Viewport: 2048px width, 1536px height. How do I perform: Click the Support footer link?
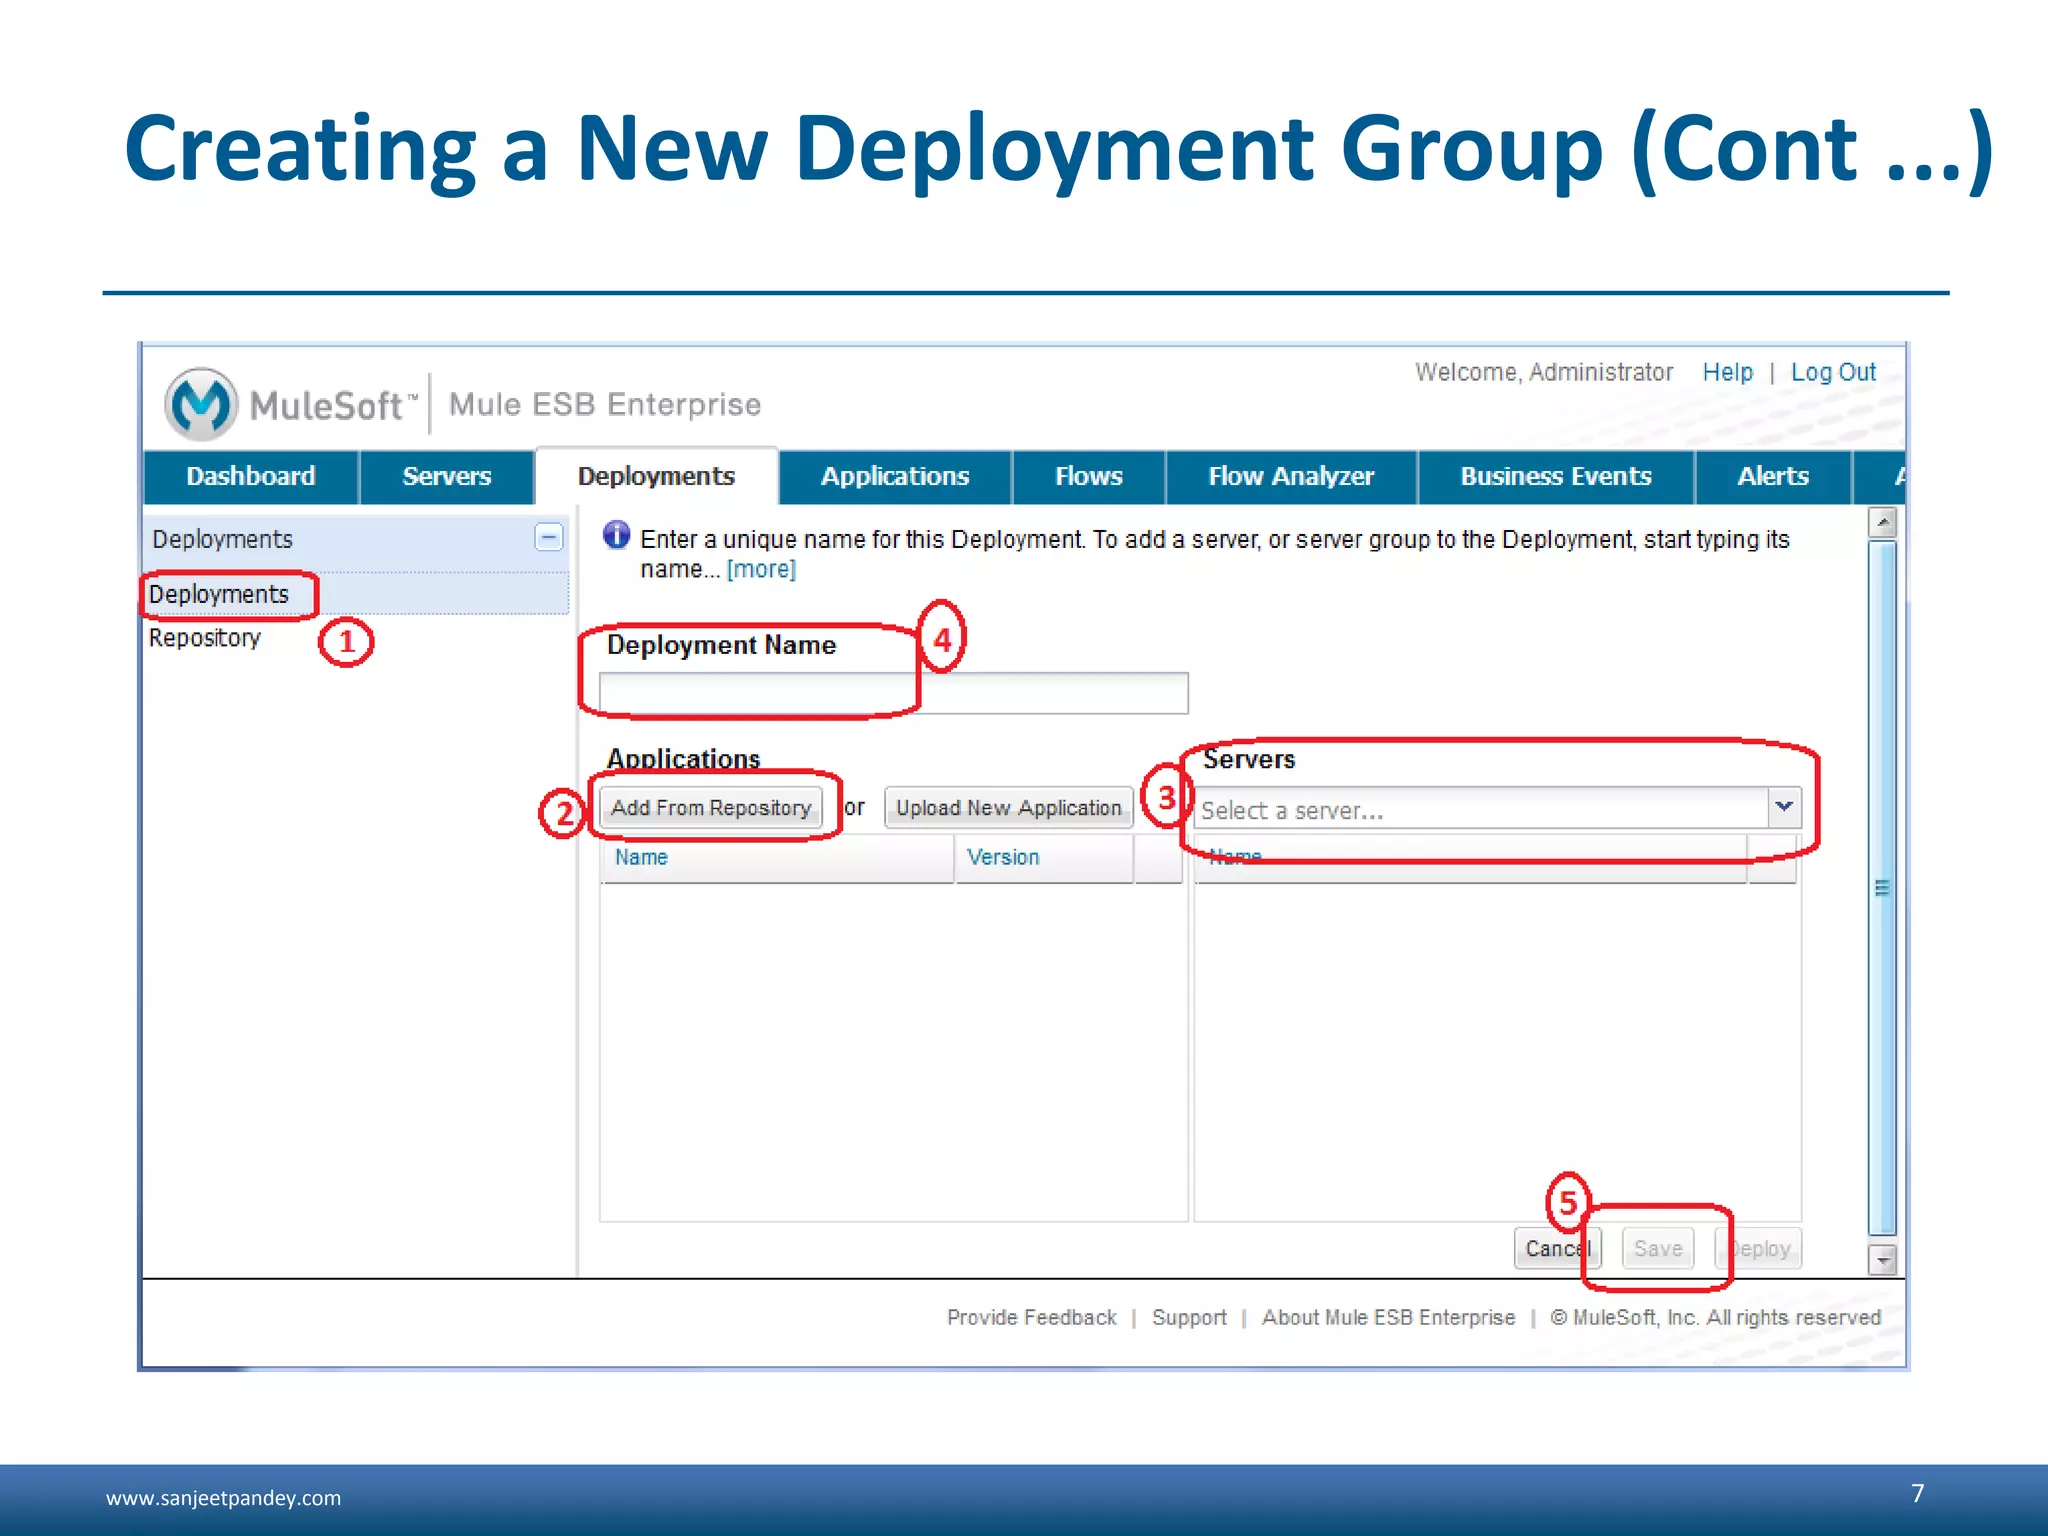point(1189,1318)
